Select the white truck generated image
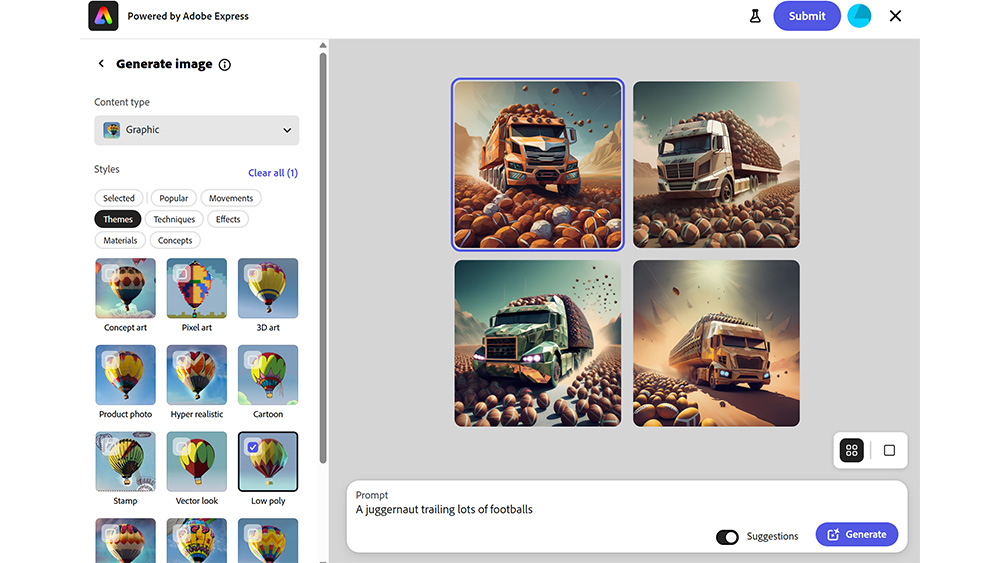This screenshot has width=1000, height=563. coord(716,165)
